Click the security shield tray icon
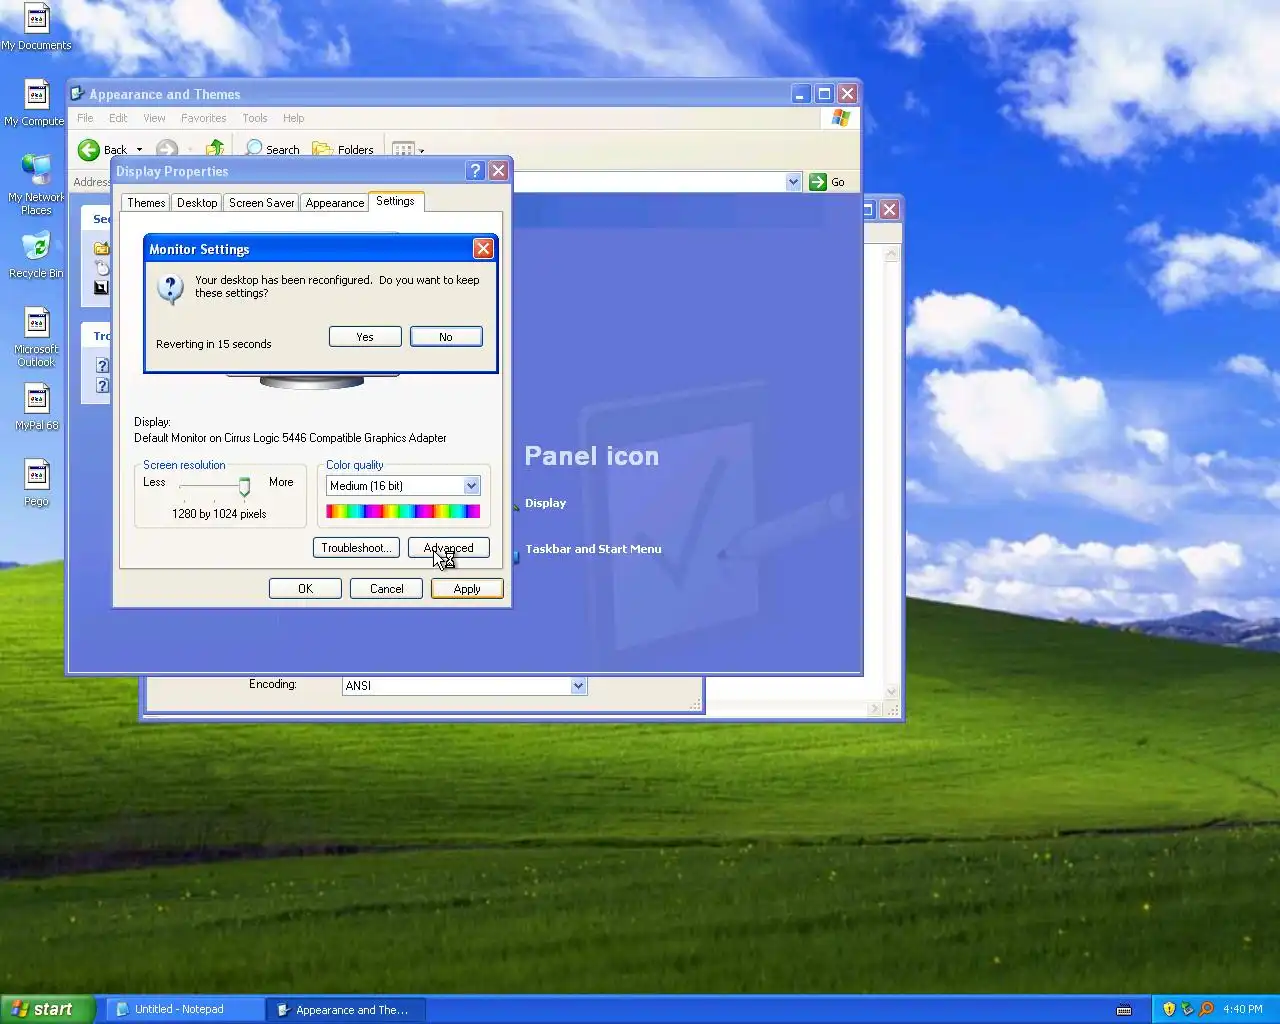Image resolution: width=1280 pixels, height=1024 pixels. pos(1169,1009)
